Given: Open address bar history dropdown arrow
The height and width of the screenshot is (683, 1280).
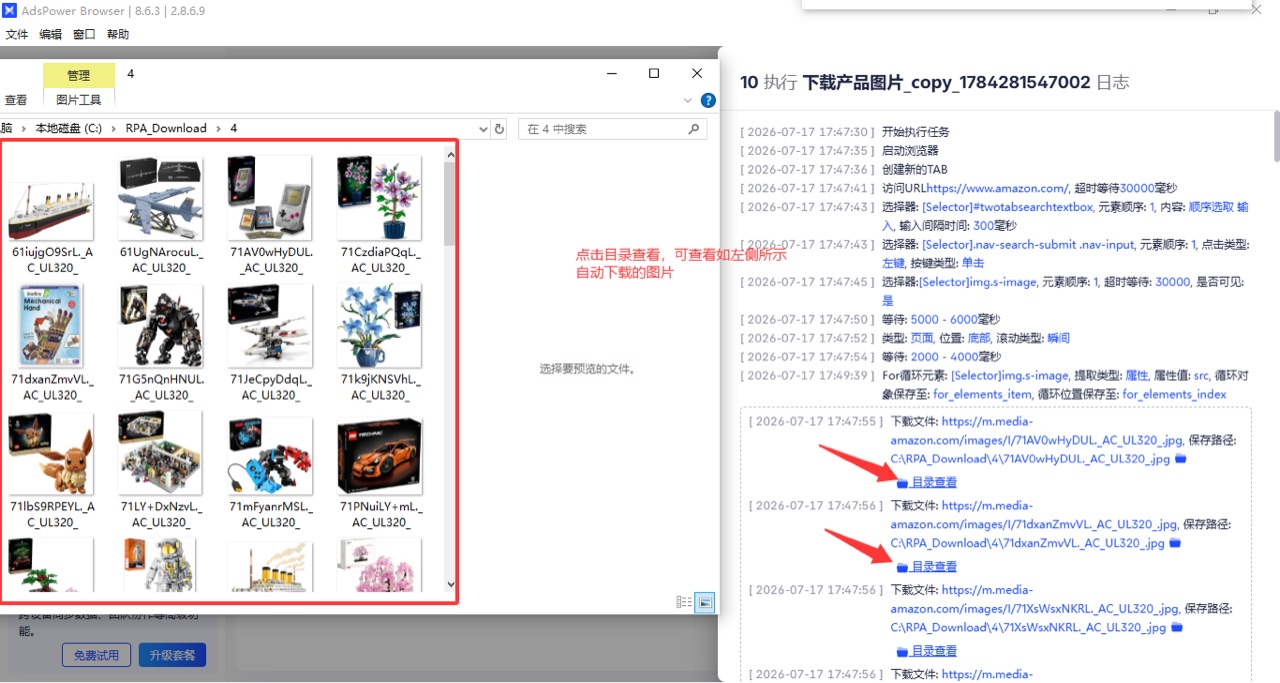Looking at the screenshot, I should (484, 129).
